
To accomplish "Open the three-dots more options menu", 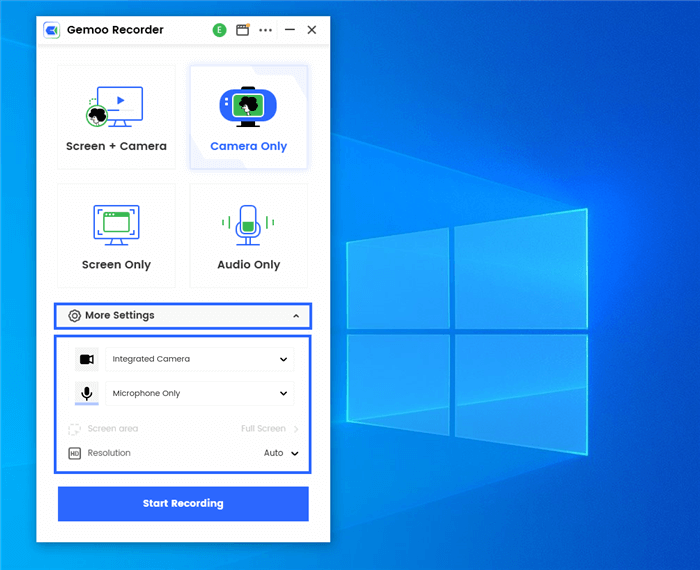I will (x=266, y=30).
